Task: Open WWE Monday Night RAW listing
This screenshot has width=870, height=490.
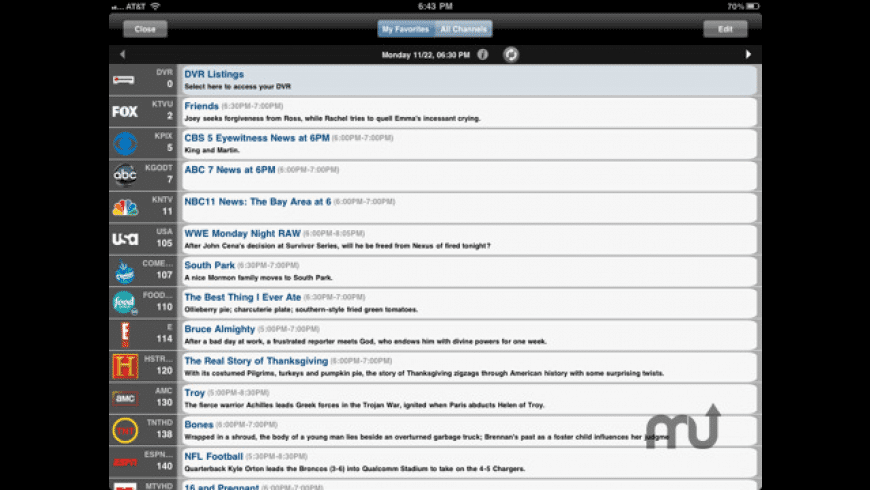Action: 470,239
